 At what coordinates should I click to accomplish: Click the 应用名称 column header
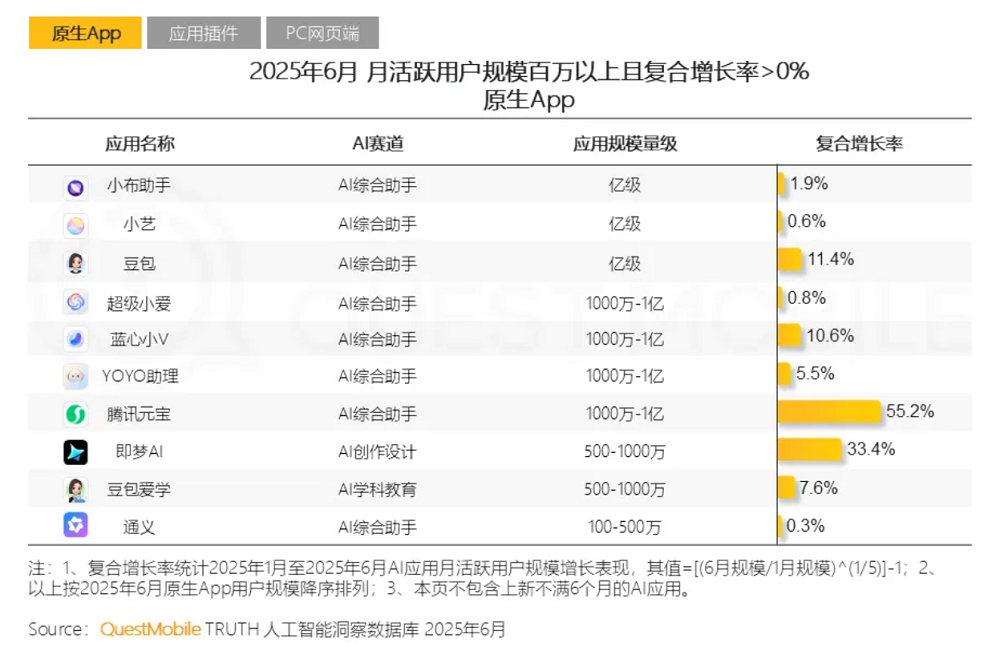[x=140, y=144]
